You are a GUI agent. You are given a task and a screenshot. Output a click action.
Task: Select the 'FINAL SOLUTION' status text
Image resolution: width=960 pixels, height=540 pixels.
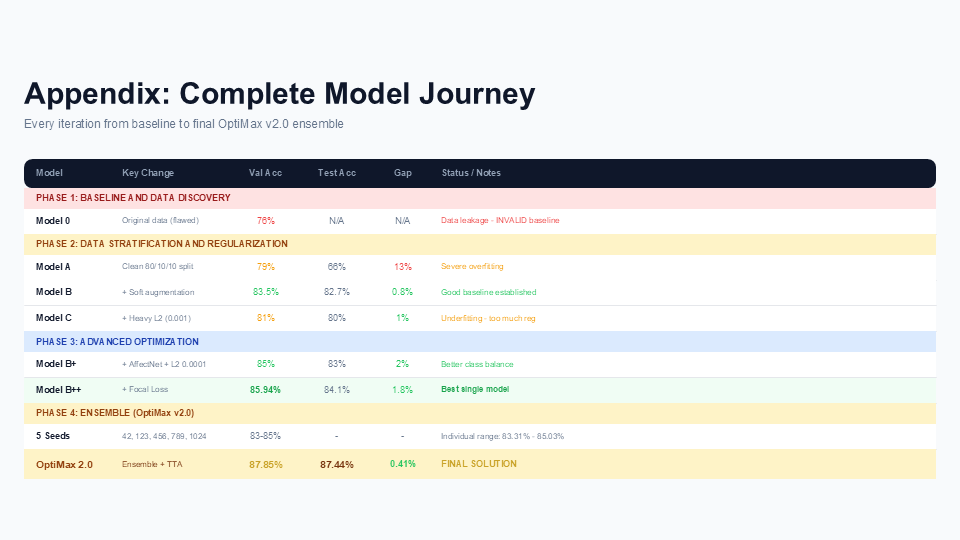click(x=479, y=464)
